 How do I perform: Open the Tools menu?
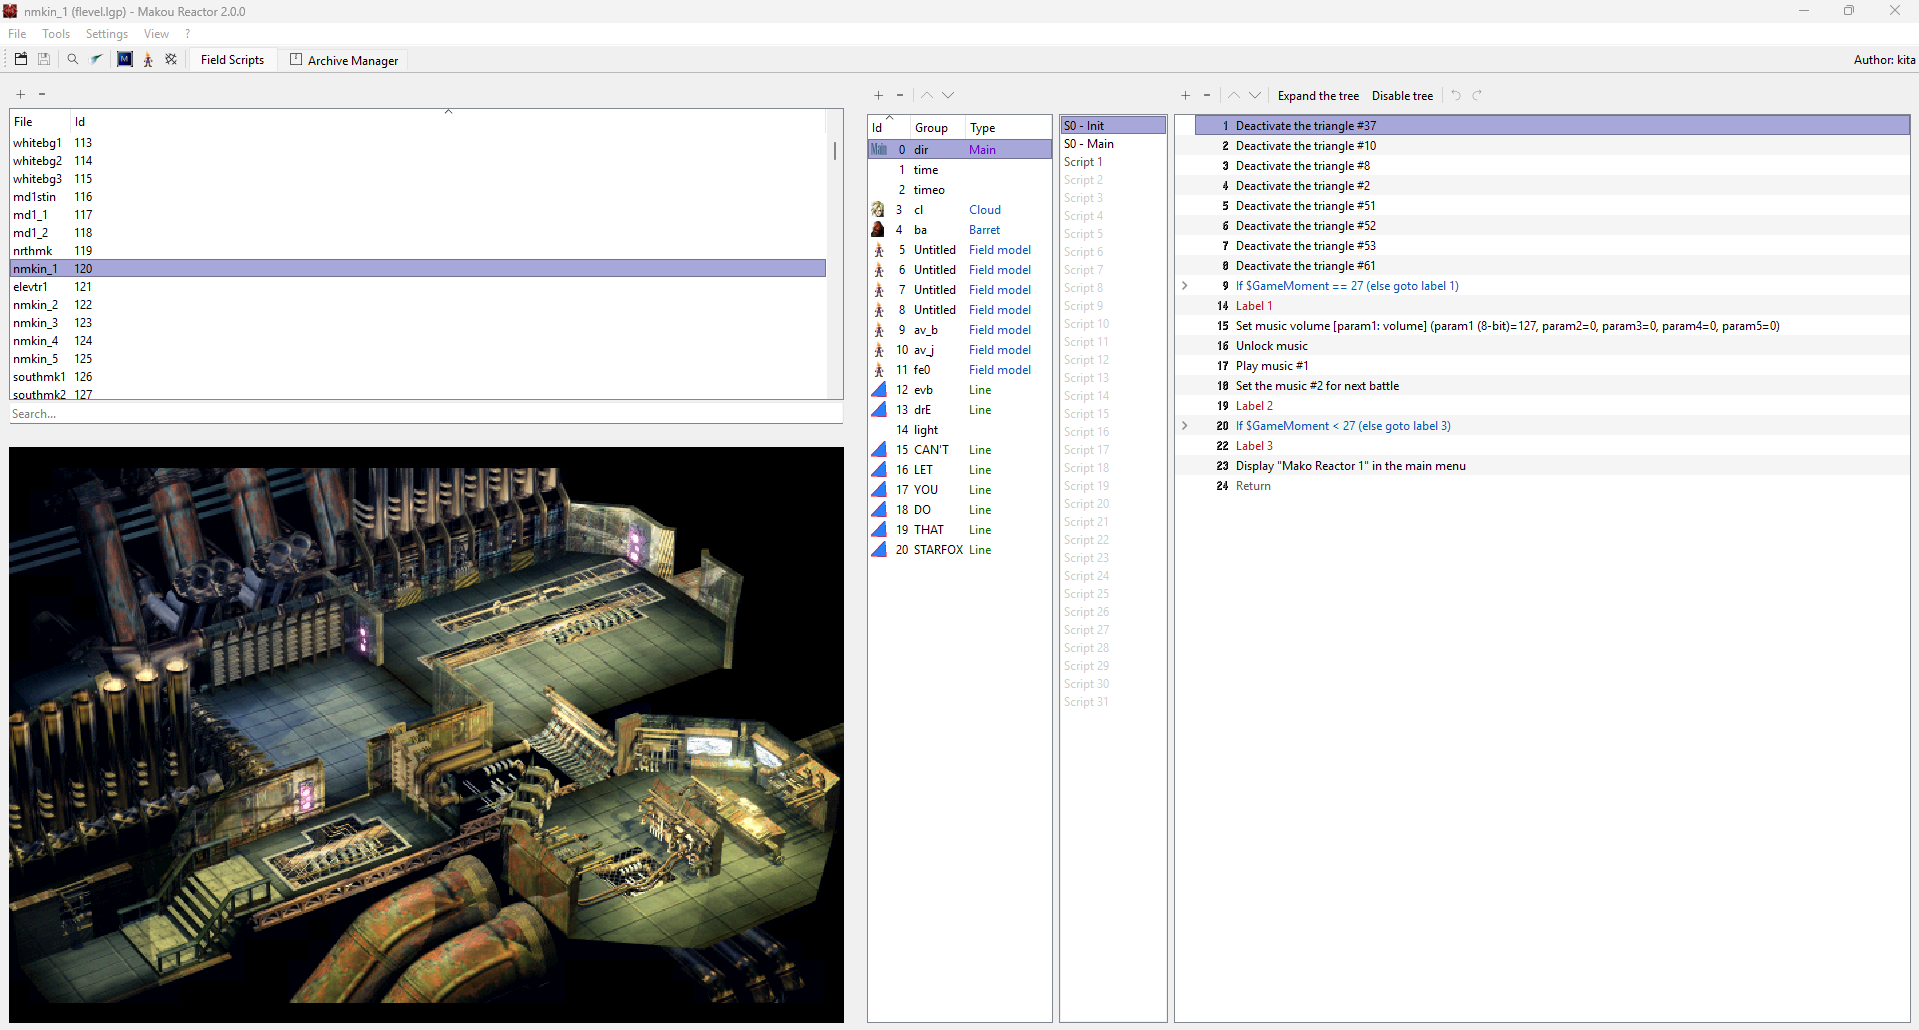click(56, 34)
